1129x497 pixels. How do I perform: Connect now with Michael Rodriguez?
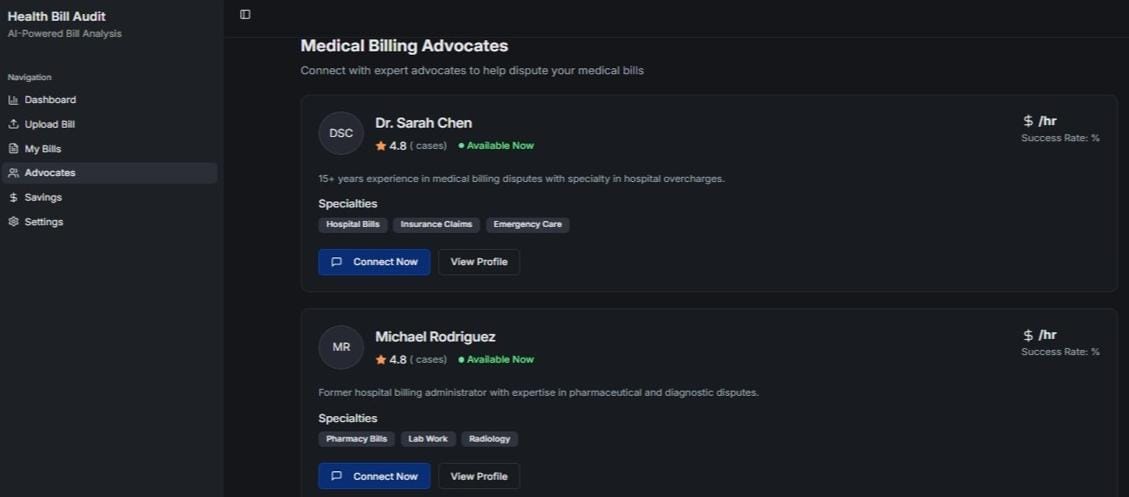[x=374, y=476]
